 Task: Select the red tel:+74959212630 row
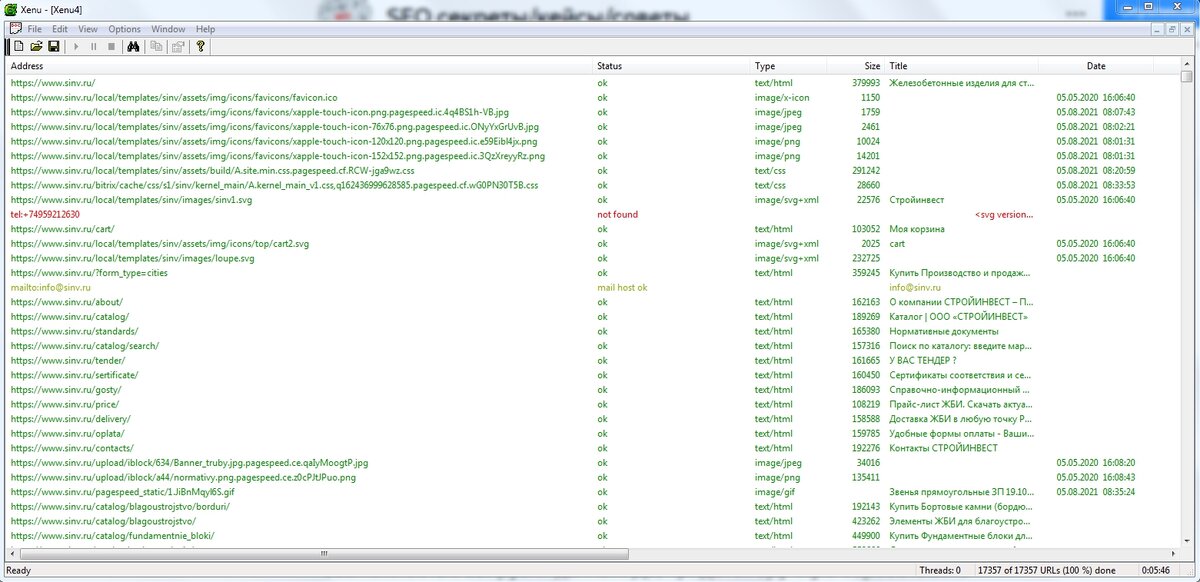(x=45, y=215)
